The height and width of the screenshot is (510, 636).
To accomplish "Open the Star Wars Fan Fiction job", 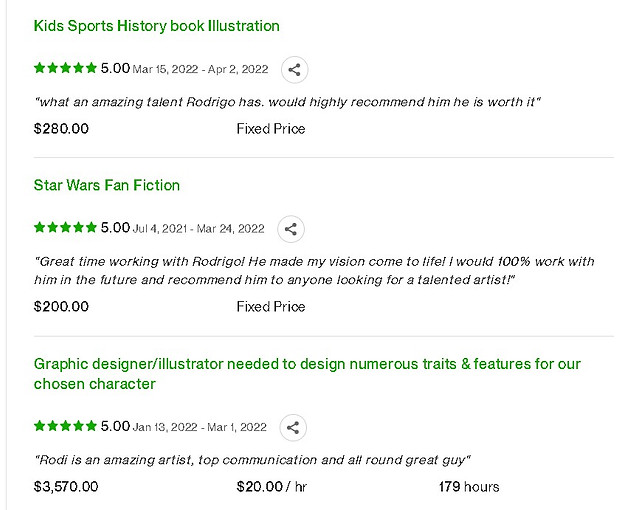I will pyautogui.click(x=107, y=185).
